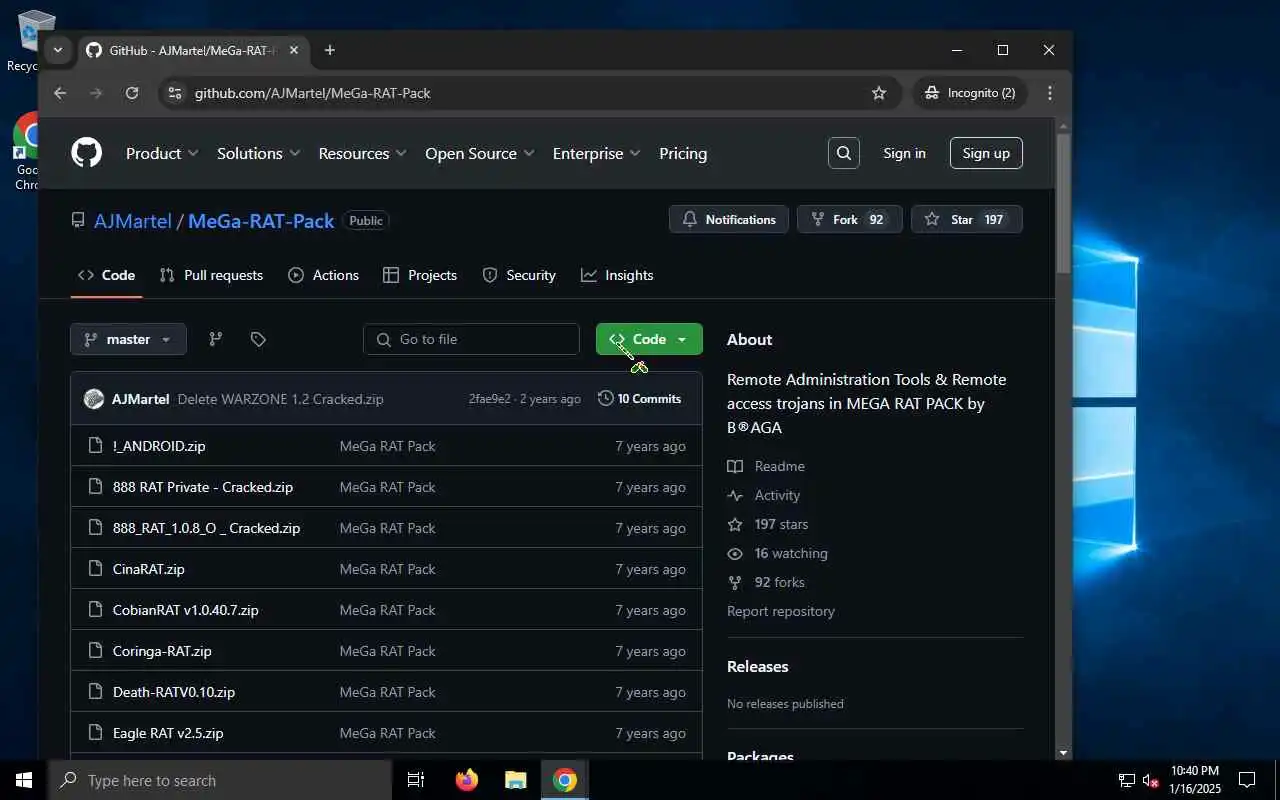The height and width of the screenshot is (800, 1280).
Task: Expand the Enterprise menu
Action: point(597,153)
